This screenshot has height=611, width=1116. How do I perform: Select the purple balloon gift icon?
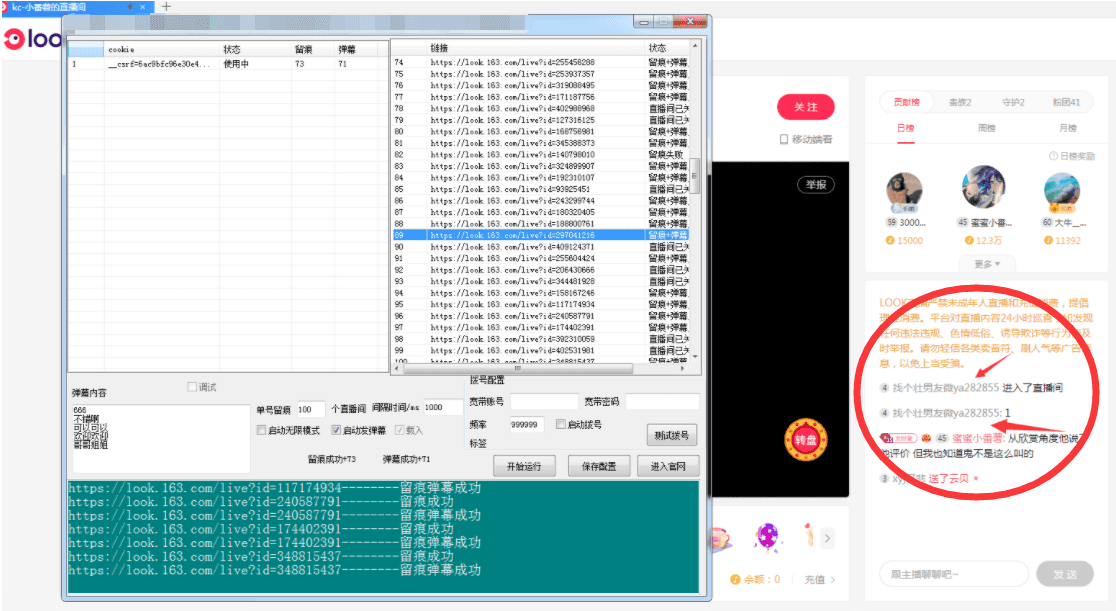coord(767,536)
